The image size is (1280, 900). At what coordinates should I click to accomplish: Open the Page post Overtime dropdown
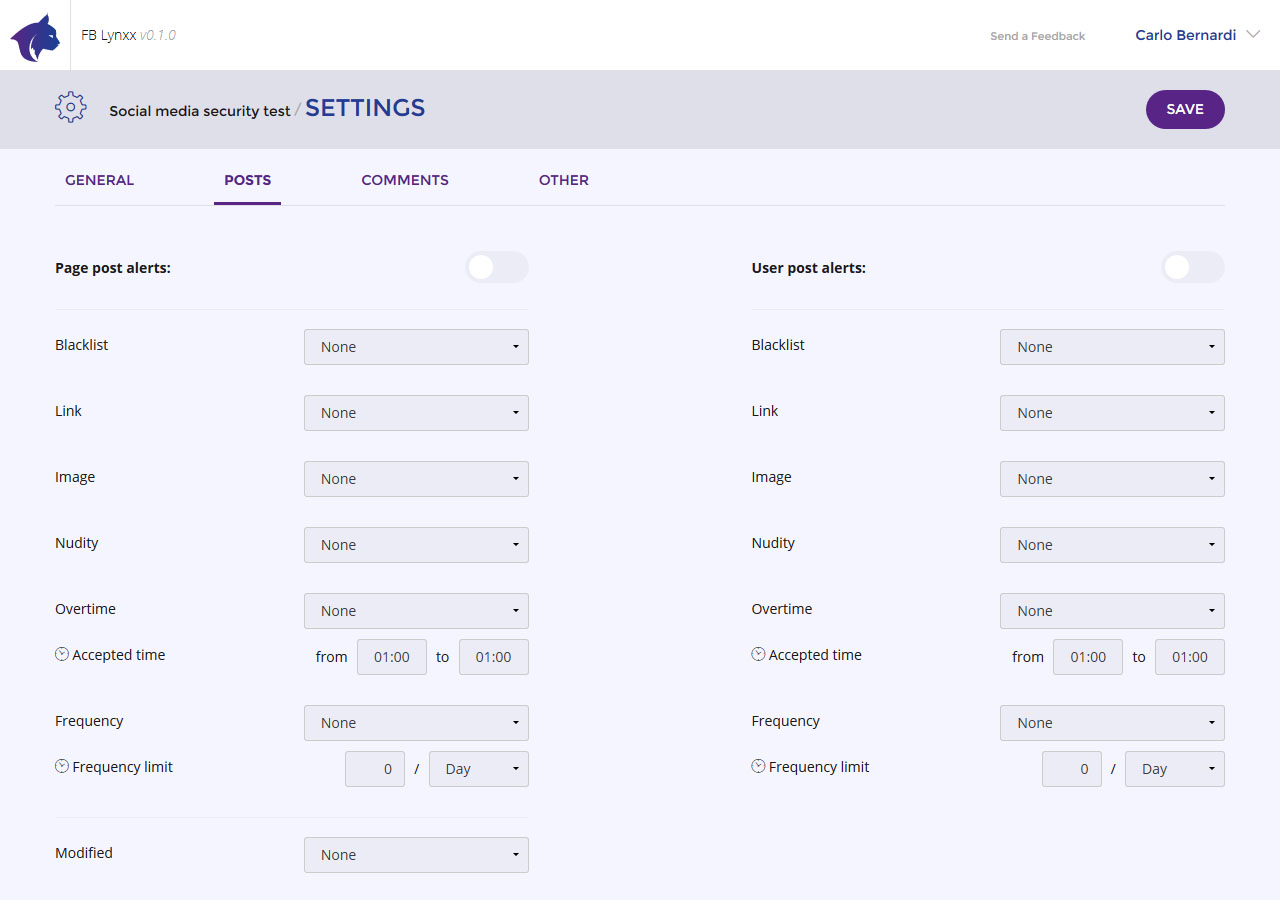coord(416,611)
